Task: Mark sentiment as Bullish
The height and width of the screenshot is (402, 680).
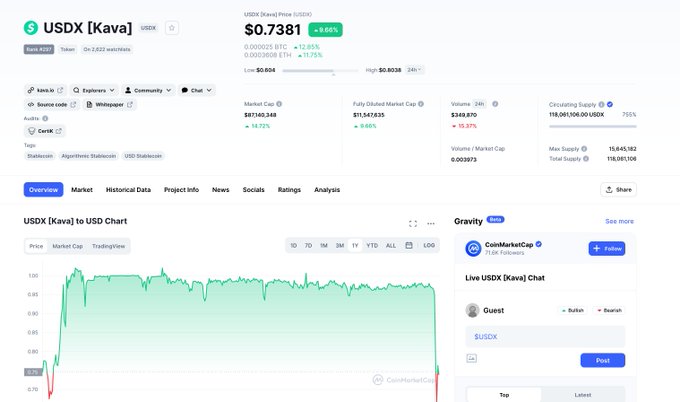Action: pyautogui.click(x=572, y=310)
